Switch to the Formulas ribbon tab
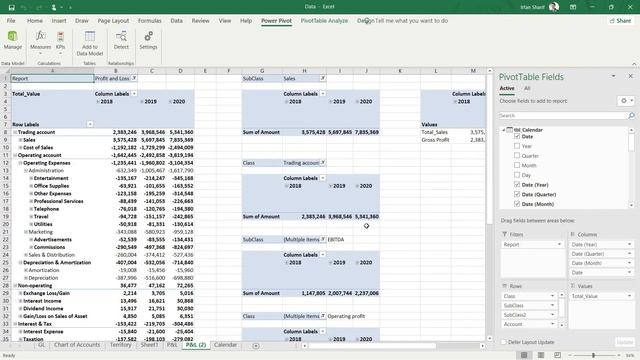This screenshot has height=360, width=640. 149,20
